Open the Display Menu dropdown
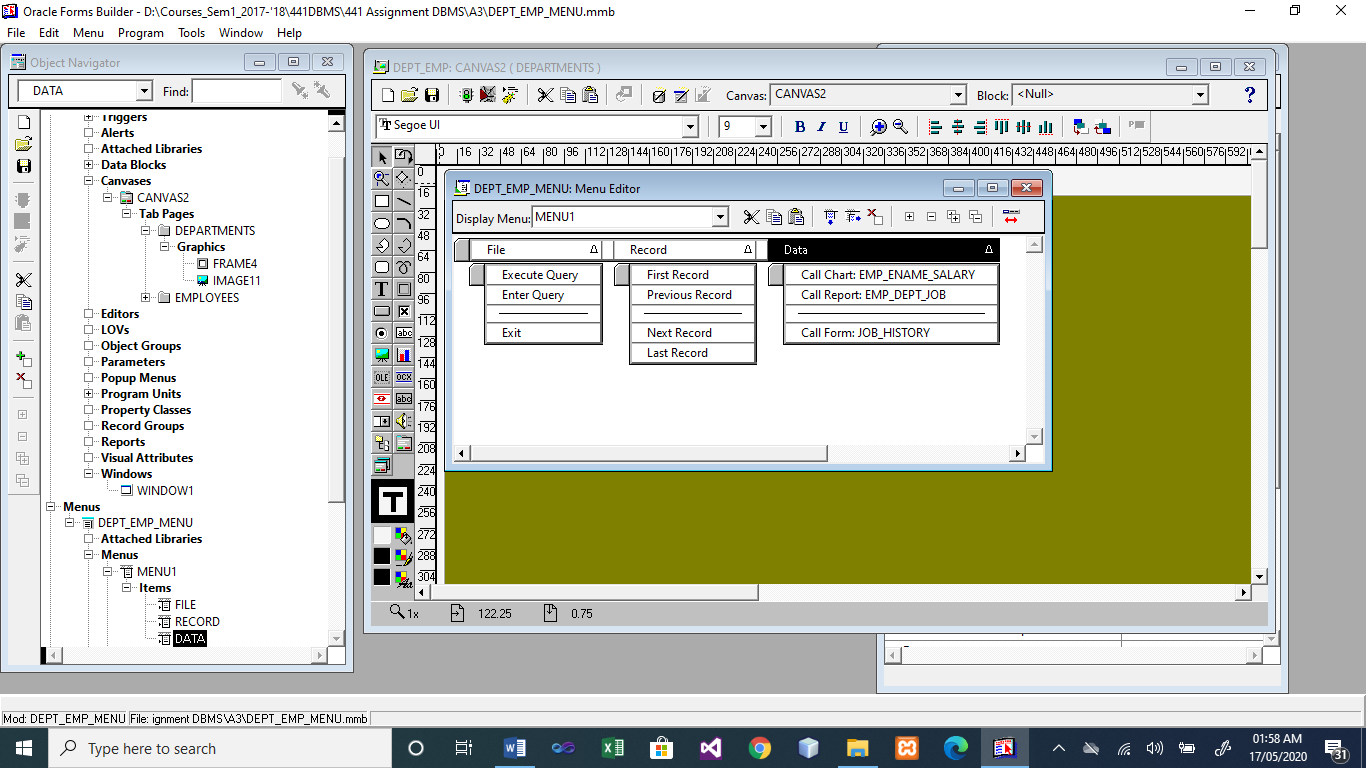Screen dimensions: 1366x768 720,217
